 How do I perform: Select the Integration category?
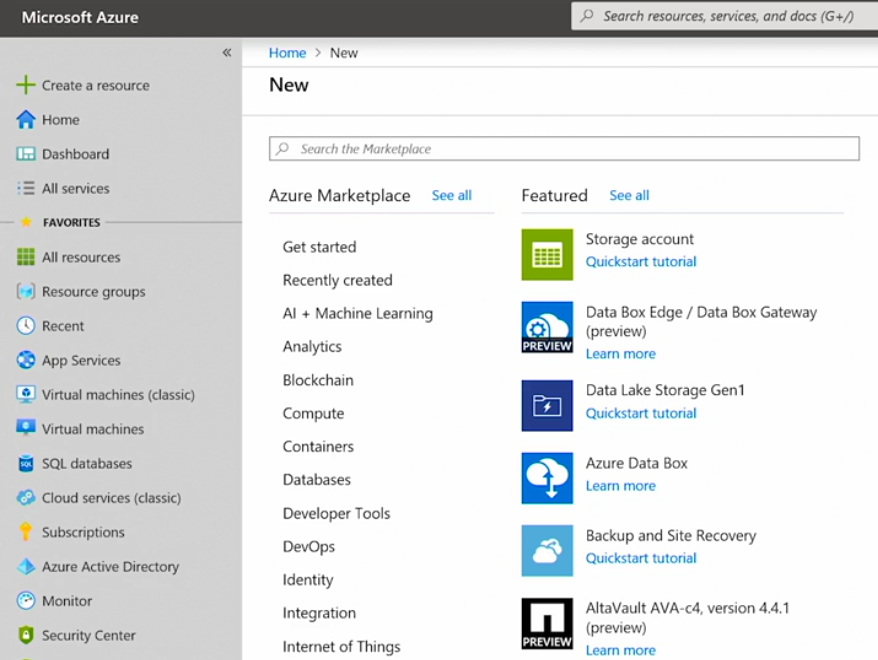coord(319,613)
